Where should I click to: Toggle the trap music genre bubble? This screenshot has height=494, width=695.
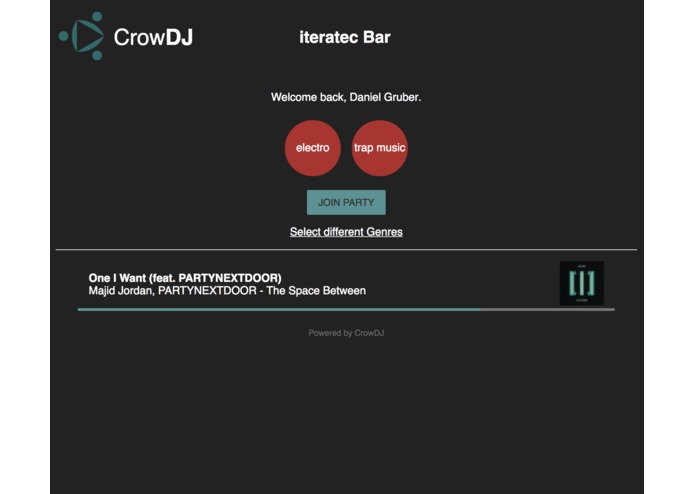click(379, 148)
